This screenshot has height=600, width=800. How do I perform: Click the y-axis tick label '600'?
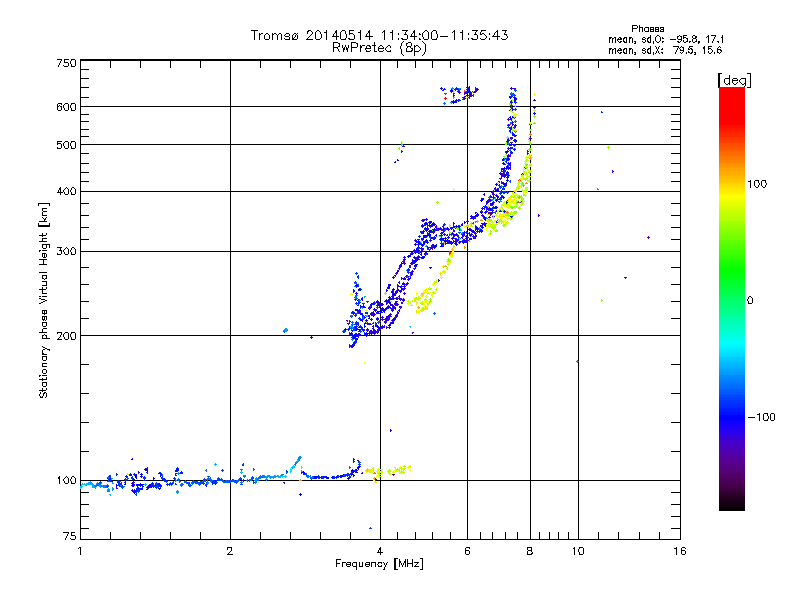[66, 107]
